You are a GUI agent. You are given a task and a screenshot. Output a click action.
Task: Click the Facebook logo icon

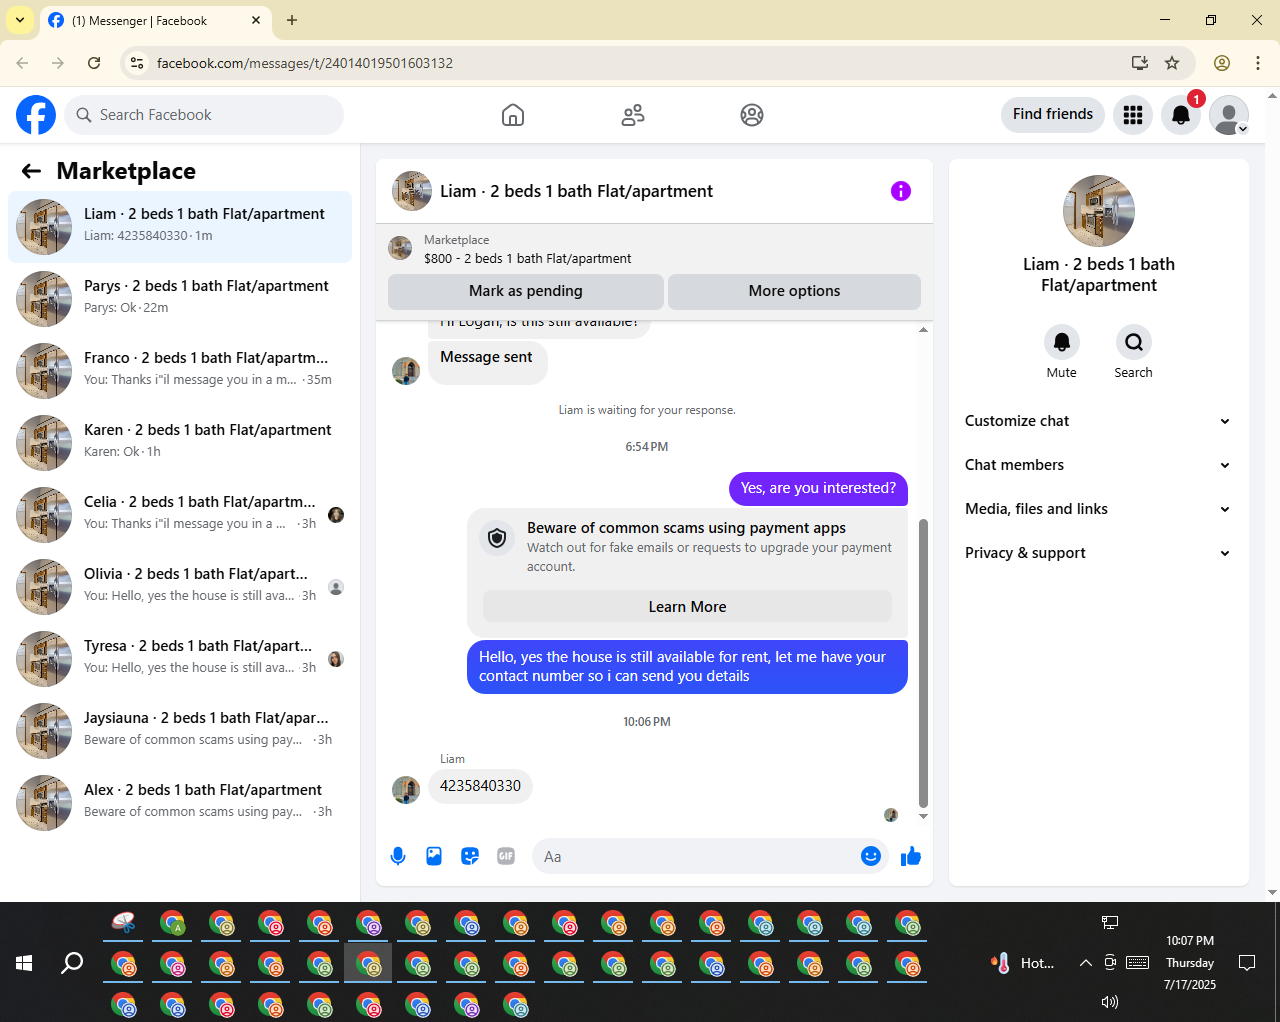36,115
